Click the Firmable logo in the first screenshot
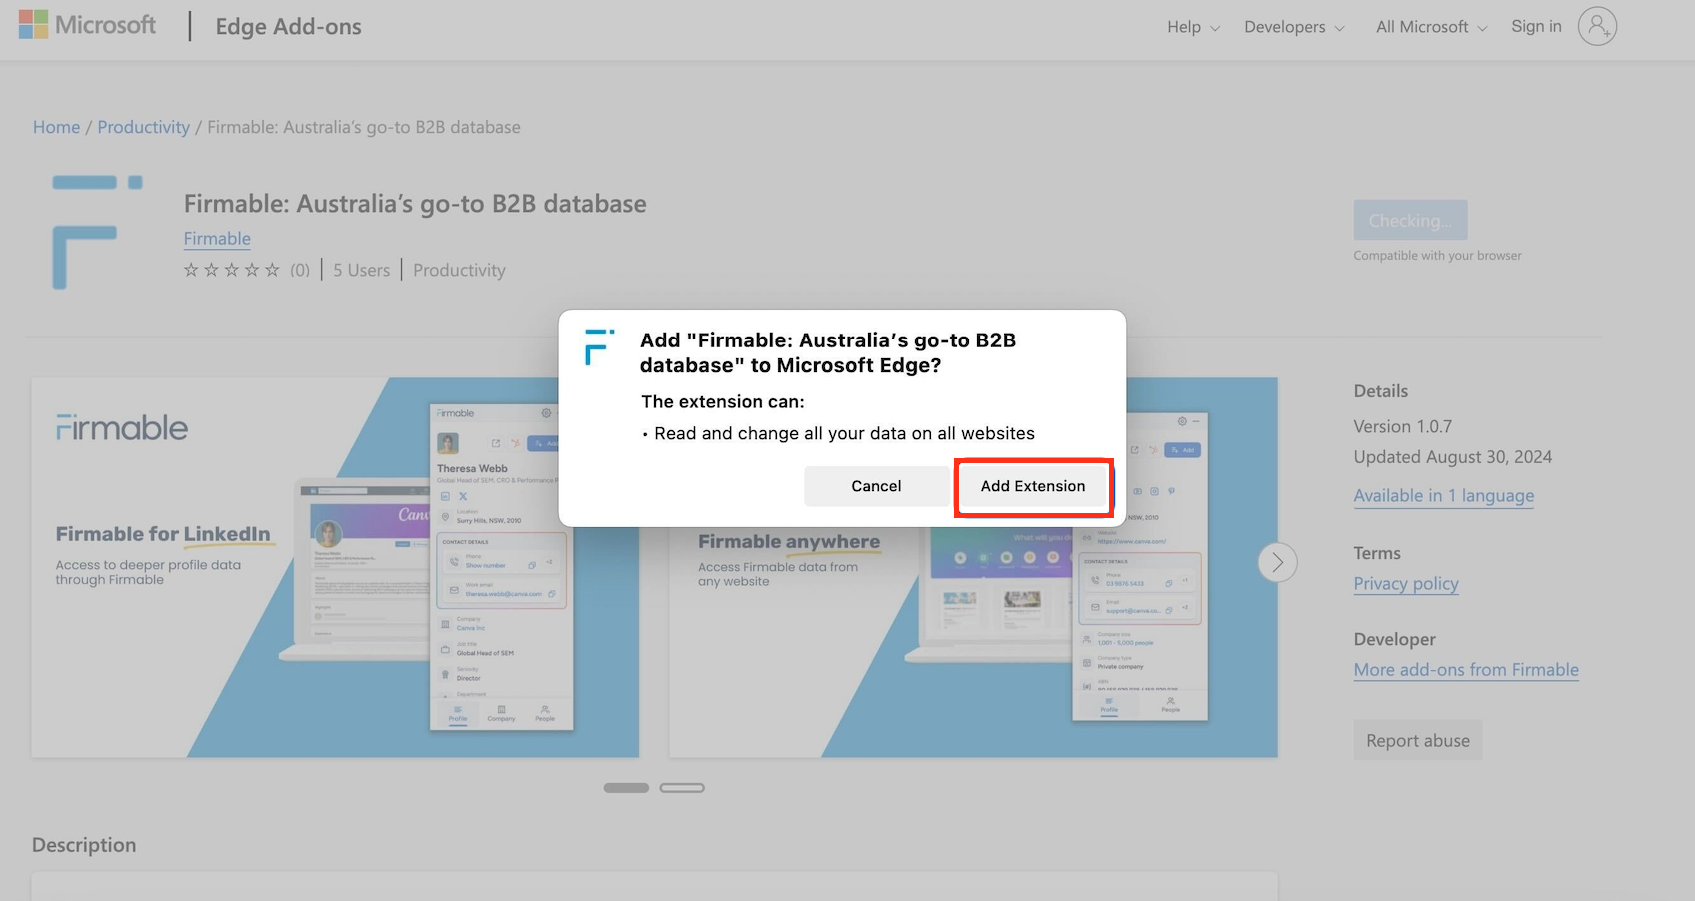 [x=121, y=427]
